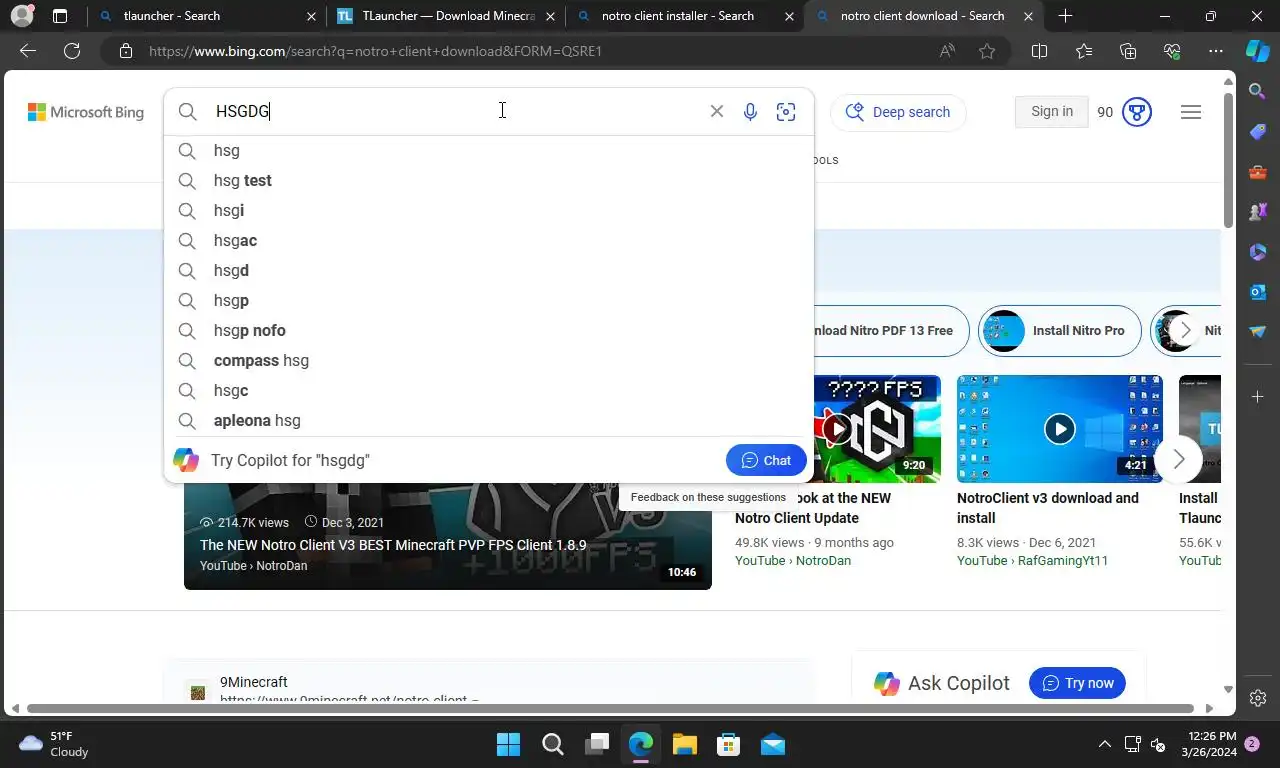Image resolution: width=1280 pixels, height=768 pixels.
Task: Open Shopping tag icon in the sidebar
Action: [1258, 132]
